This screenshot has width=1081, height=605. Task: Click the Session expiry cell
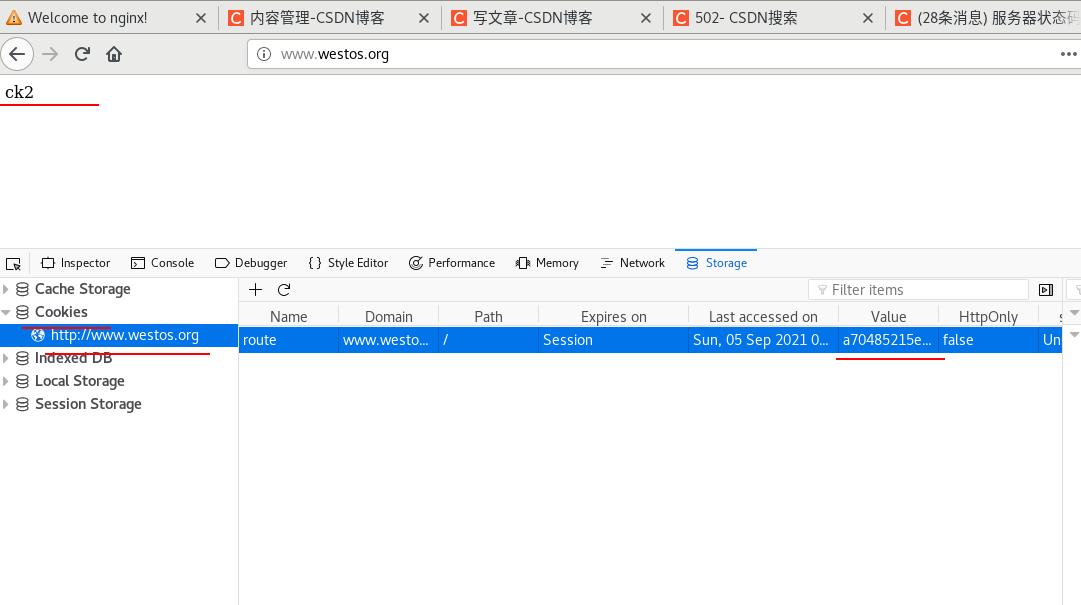pos(614,340)
